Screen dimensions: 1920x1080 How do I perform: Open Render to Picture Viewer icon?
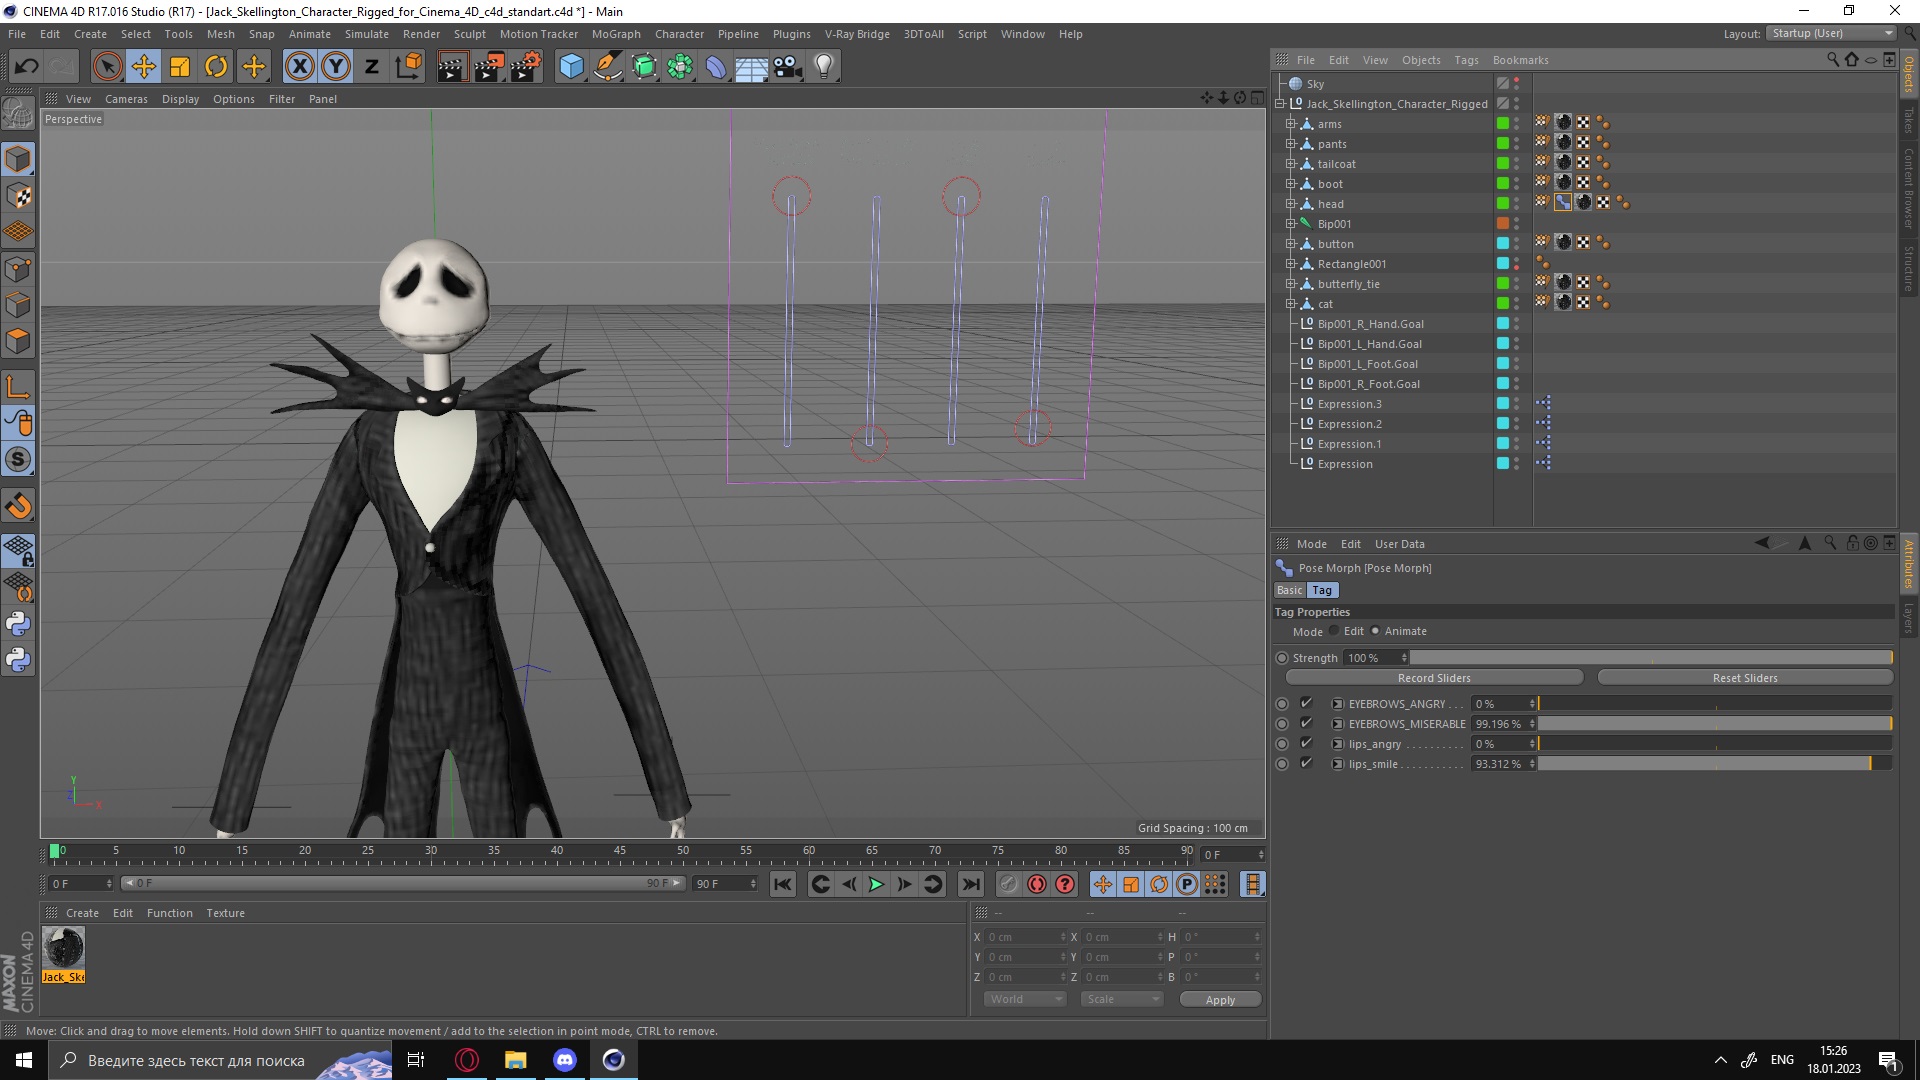pyautogui.click(x=489, y=67)
